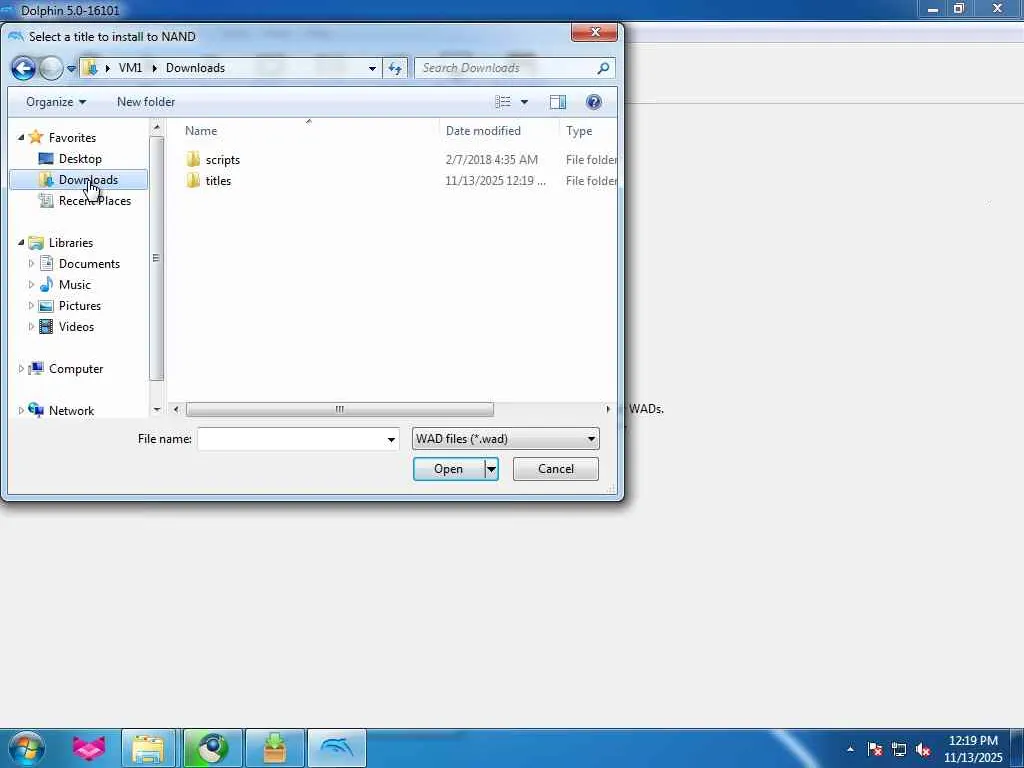Click the sidebar scrollbar down arrow

pos(157,409)
